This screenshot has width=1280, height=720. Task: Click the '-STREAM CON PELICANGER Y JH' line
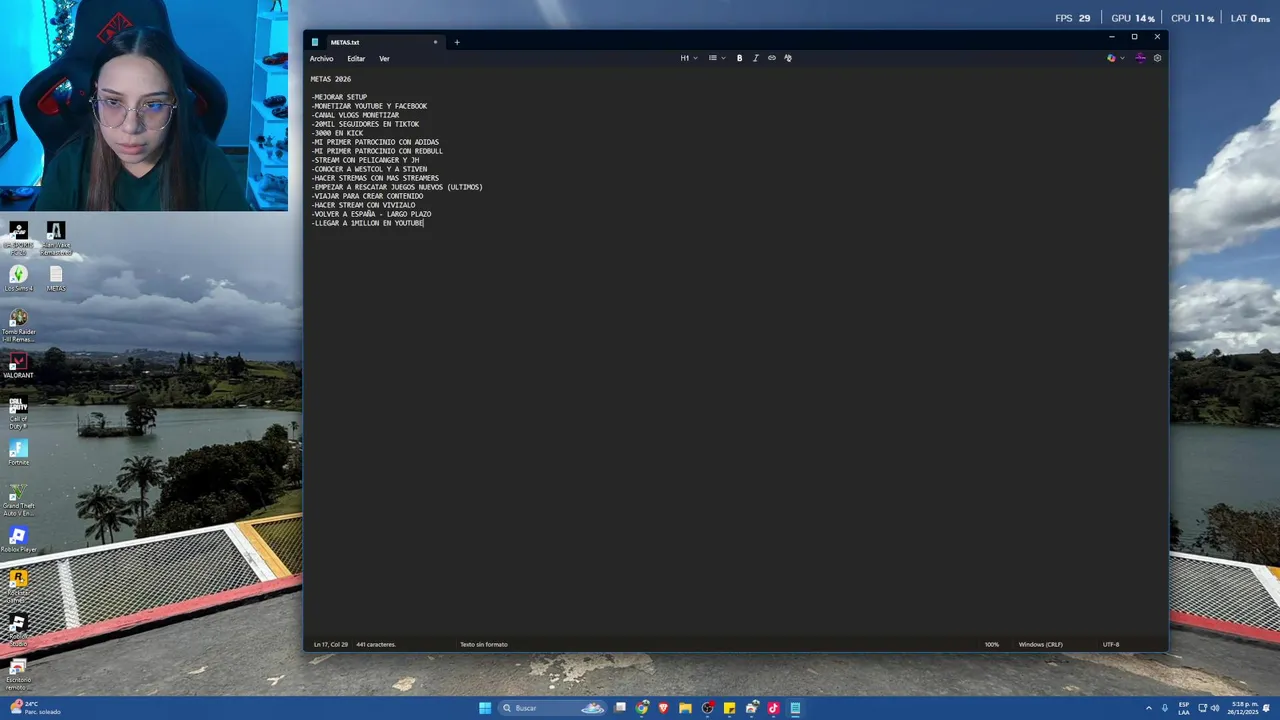click(x=365, y=160)
